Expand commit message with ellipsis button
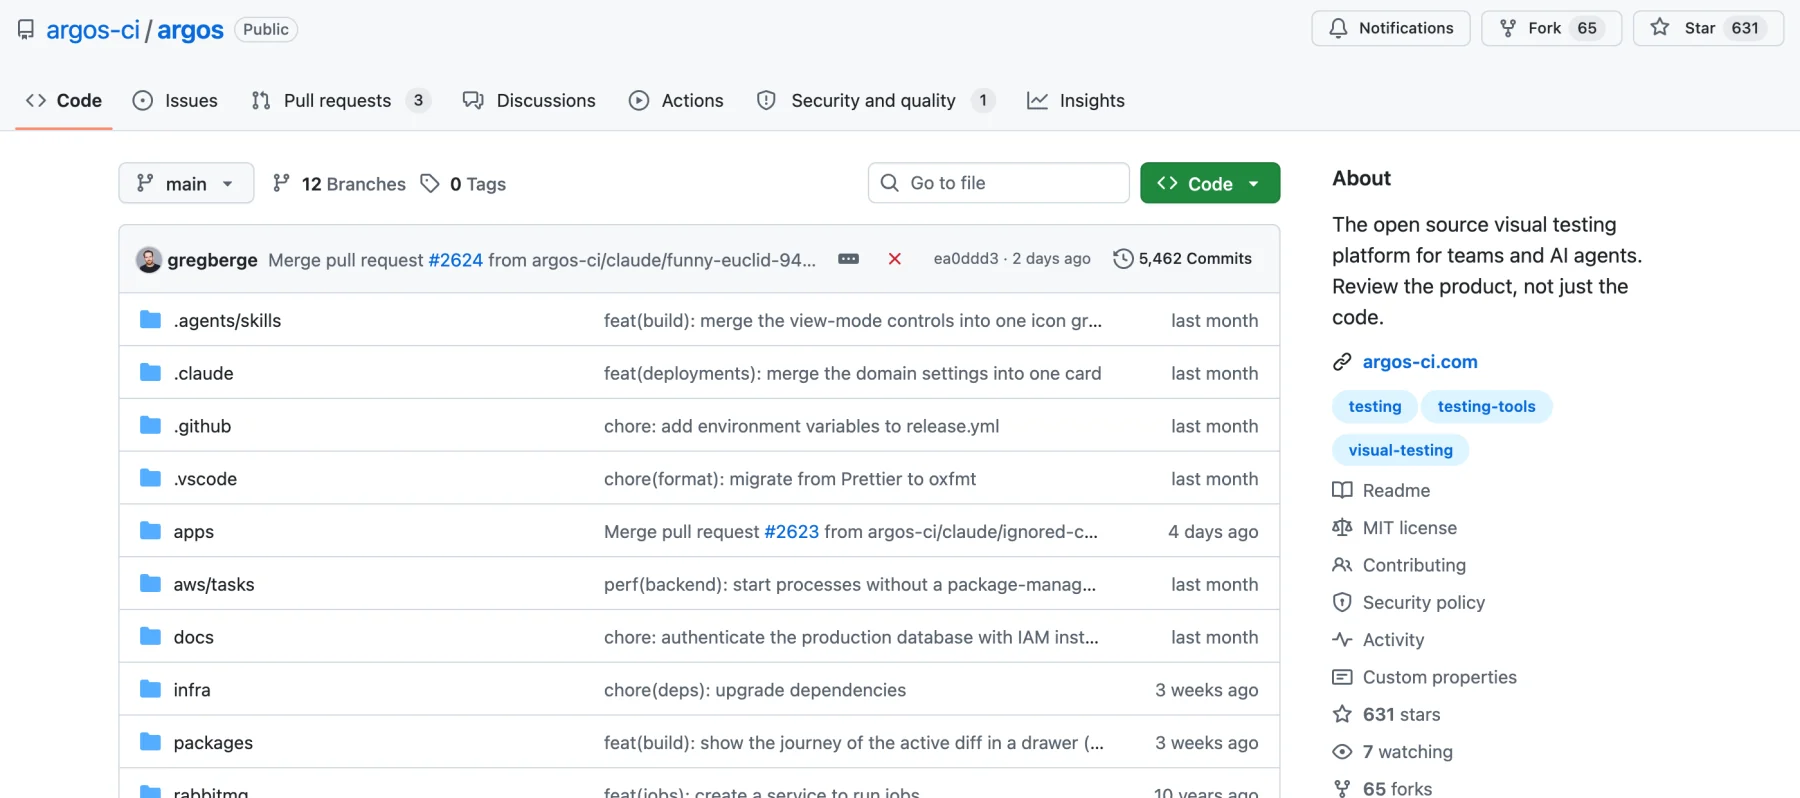Screen dimensions: 1800x798 848,259
